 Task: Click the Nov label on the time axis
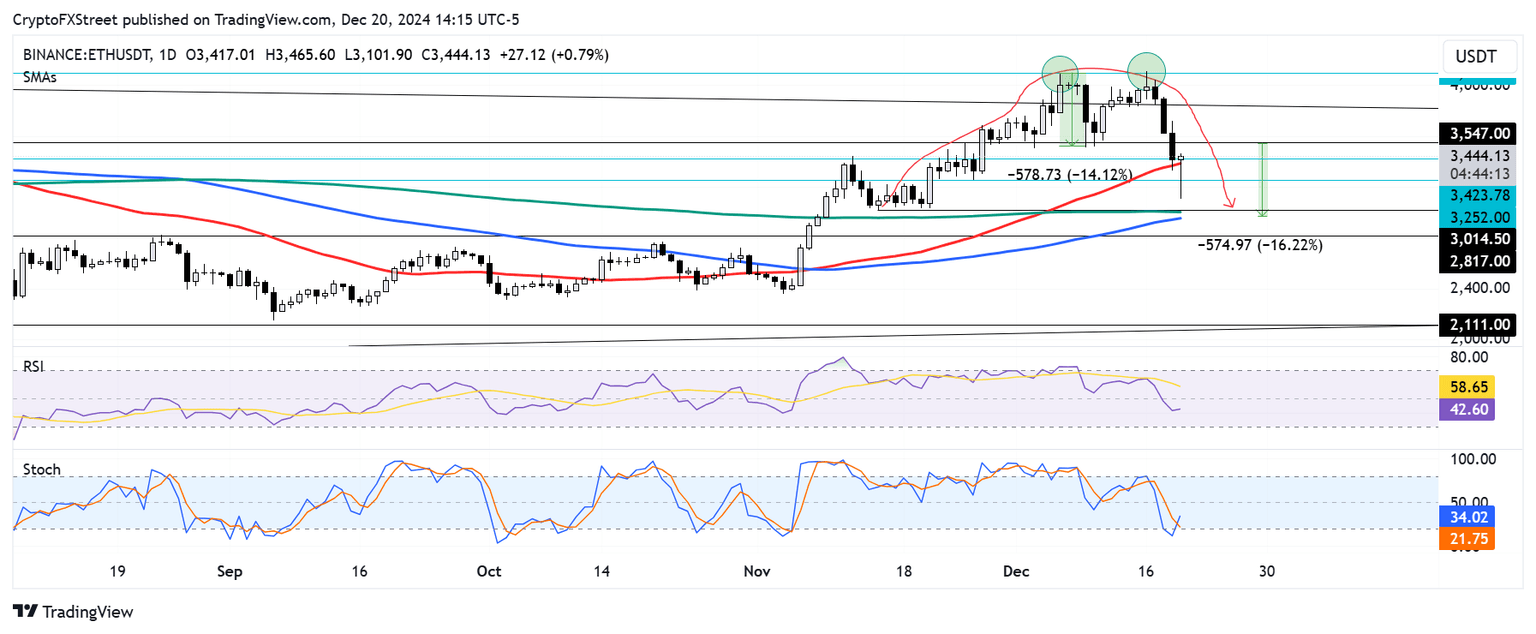[757, 571]
